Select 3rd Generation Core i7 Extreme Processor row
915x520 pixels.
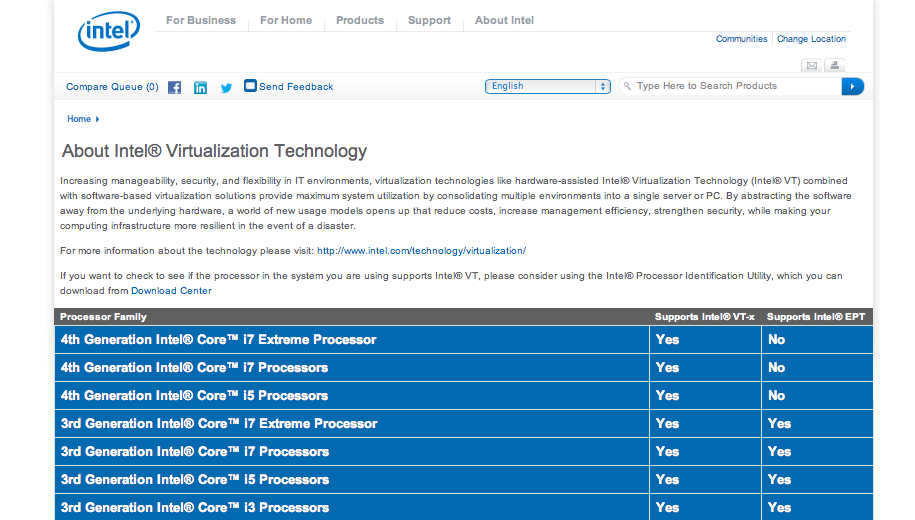(464, 424)
